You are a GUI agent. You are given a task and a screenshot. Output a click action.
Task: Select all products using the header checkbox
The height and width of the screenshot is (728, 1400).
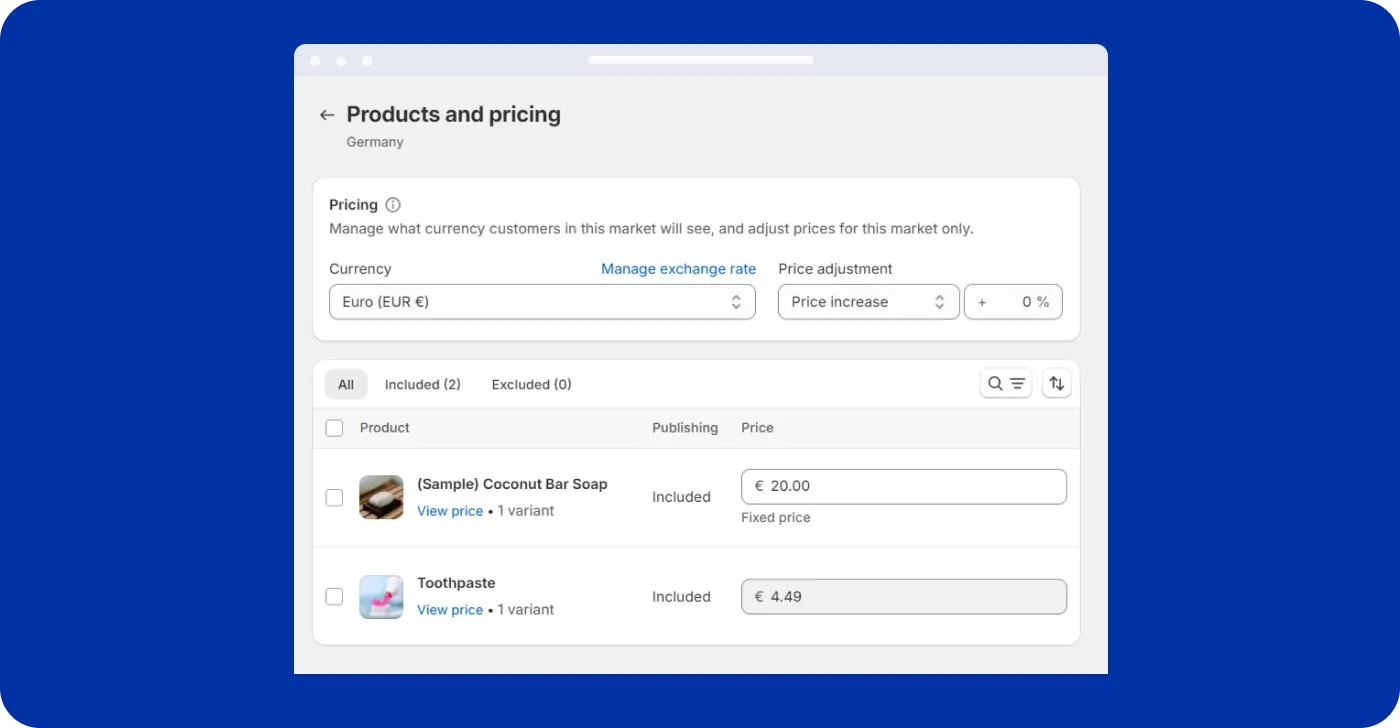[334, 427]
